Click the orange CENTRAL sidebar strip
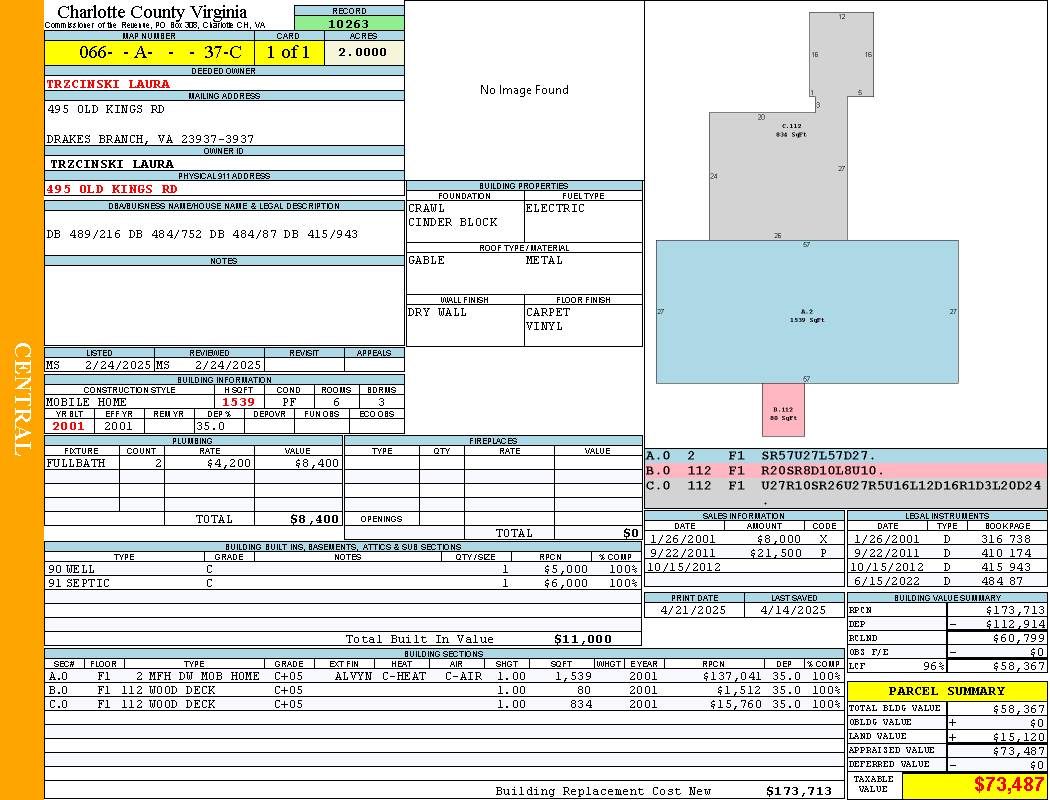The width and height of the screenshot is (1050, 800). (22, 400)
